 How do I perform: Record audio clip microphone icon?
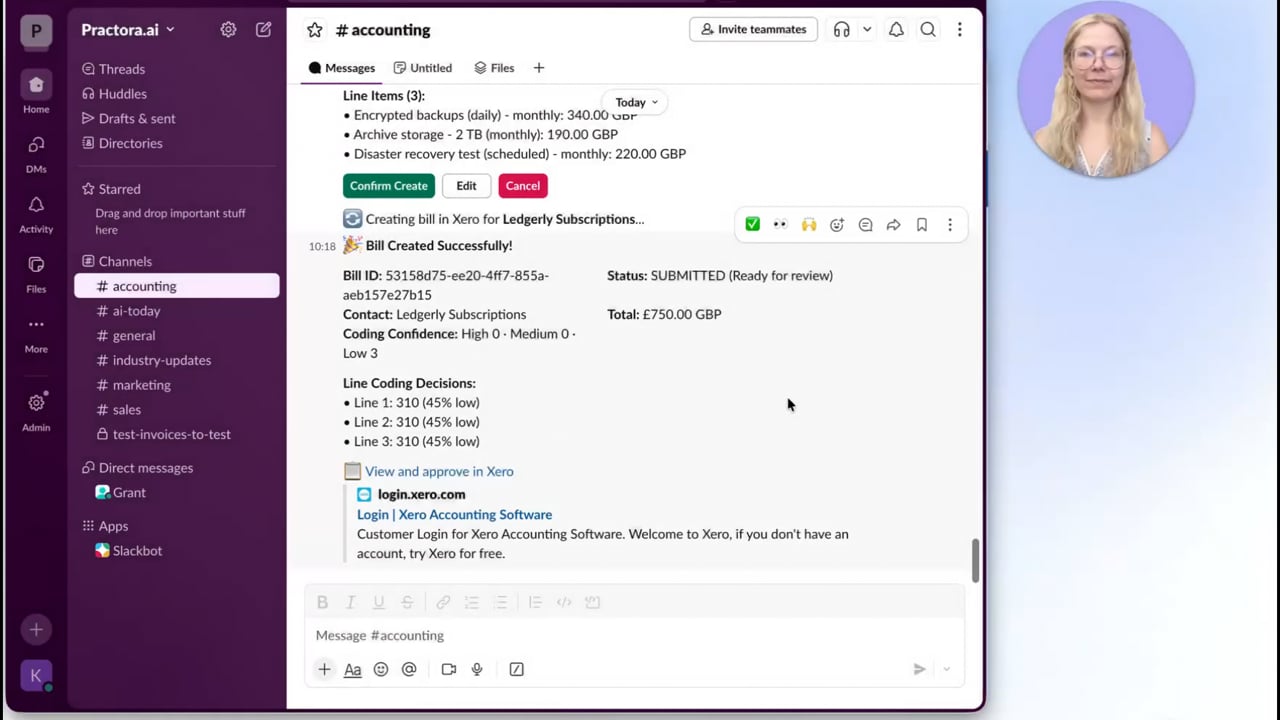pos(477,669)
